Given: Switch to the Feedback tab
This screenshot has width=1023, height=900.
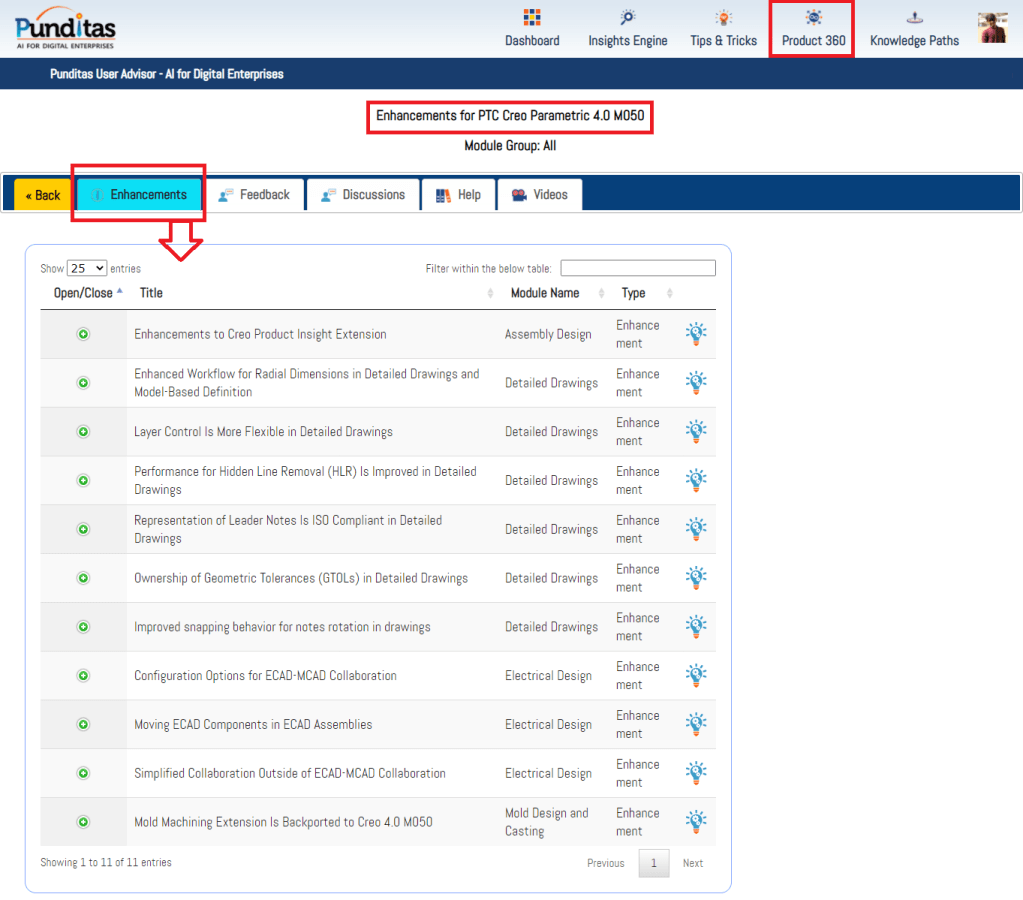Looking at the screenshot, I should point(254,195).
